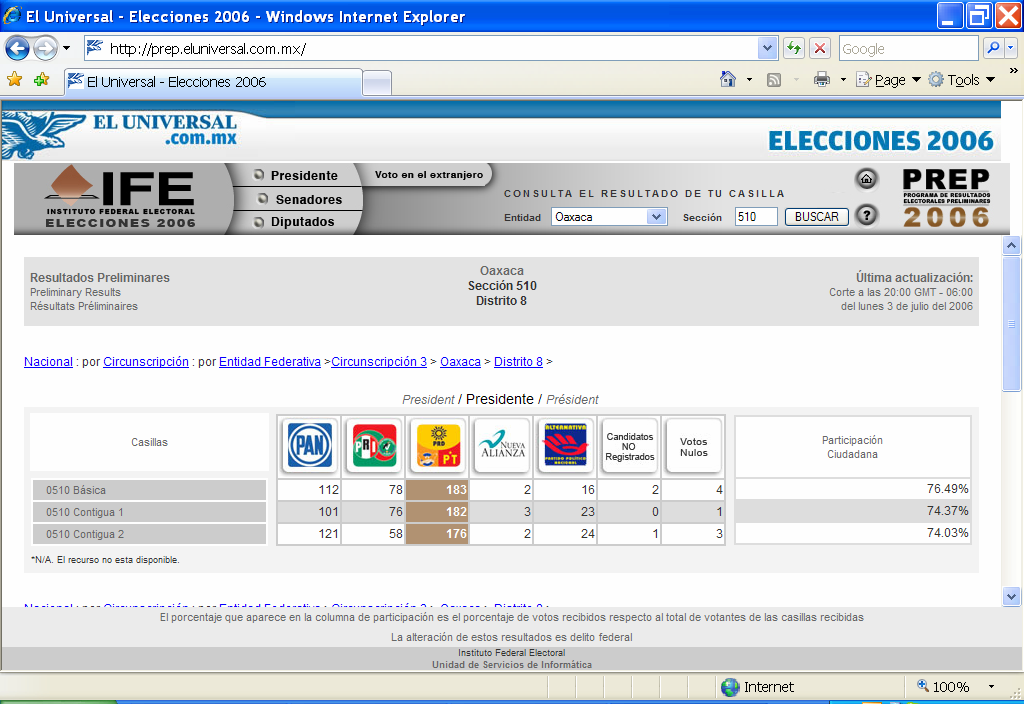Show more toolbar items chevron

[x=1013, y=71]
